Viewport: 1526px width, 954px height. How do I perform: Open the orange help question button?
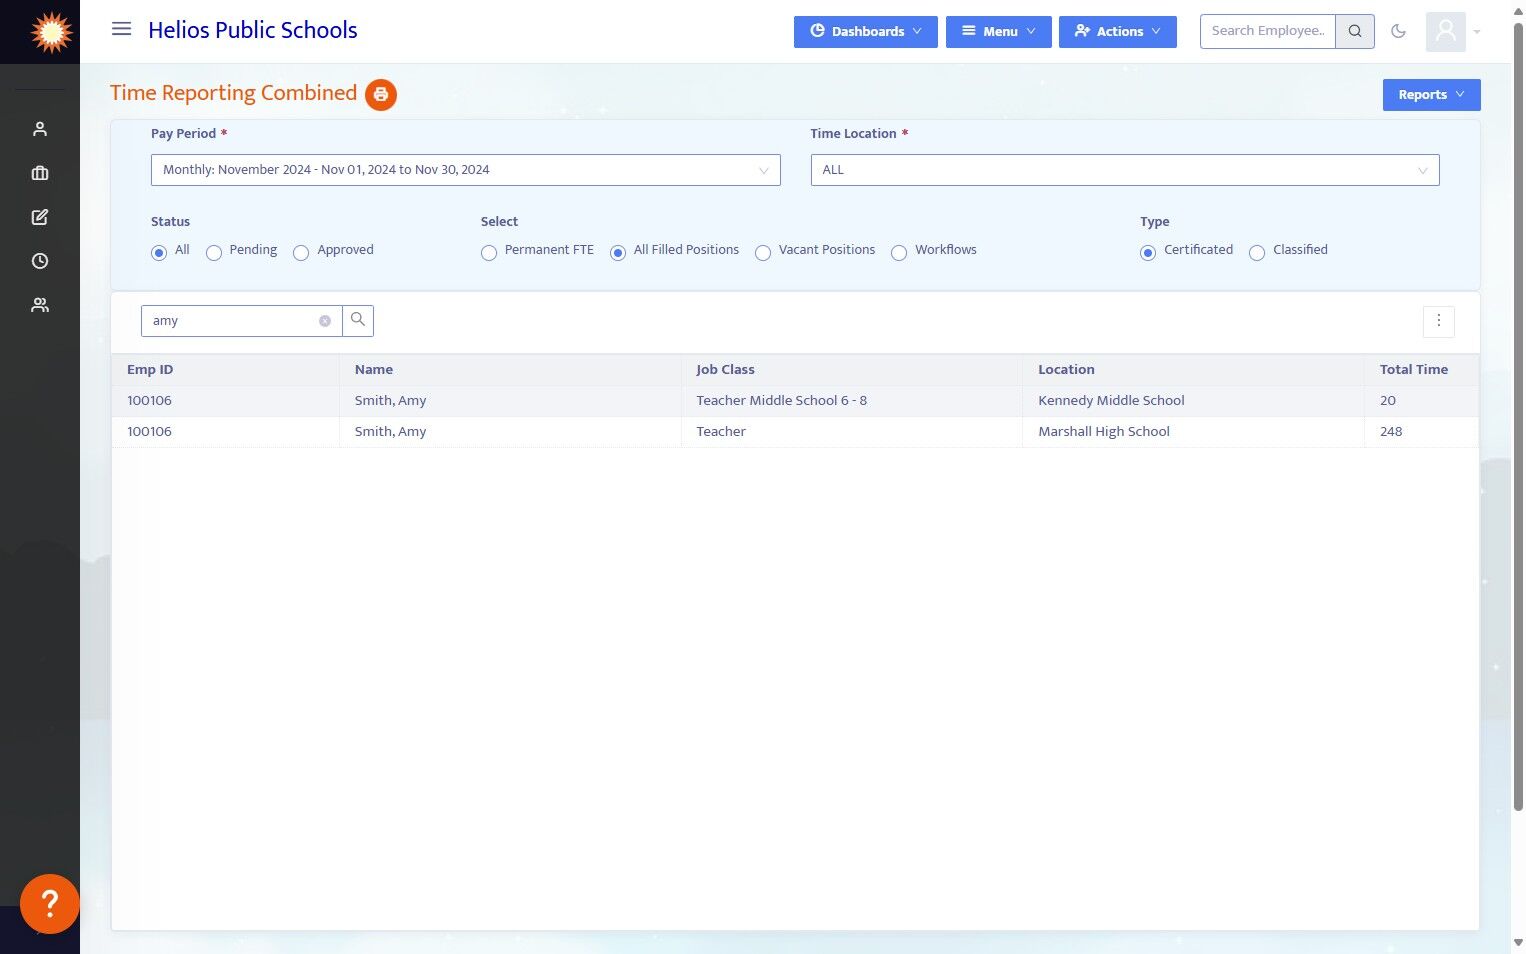coord(49,904)
